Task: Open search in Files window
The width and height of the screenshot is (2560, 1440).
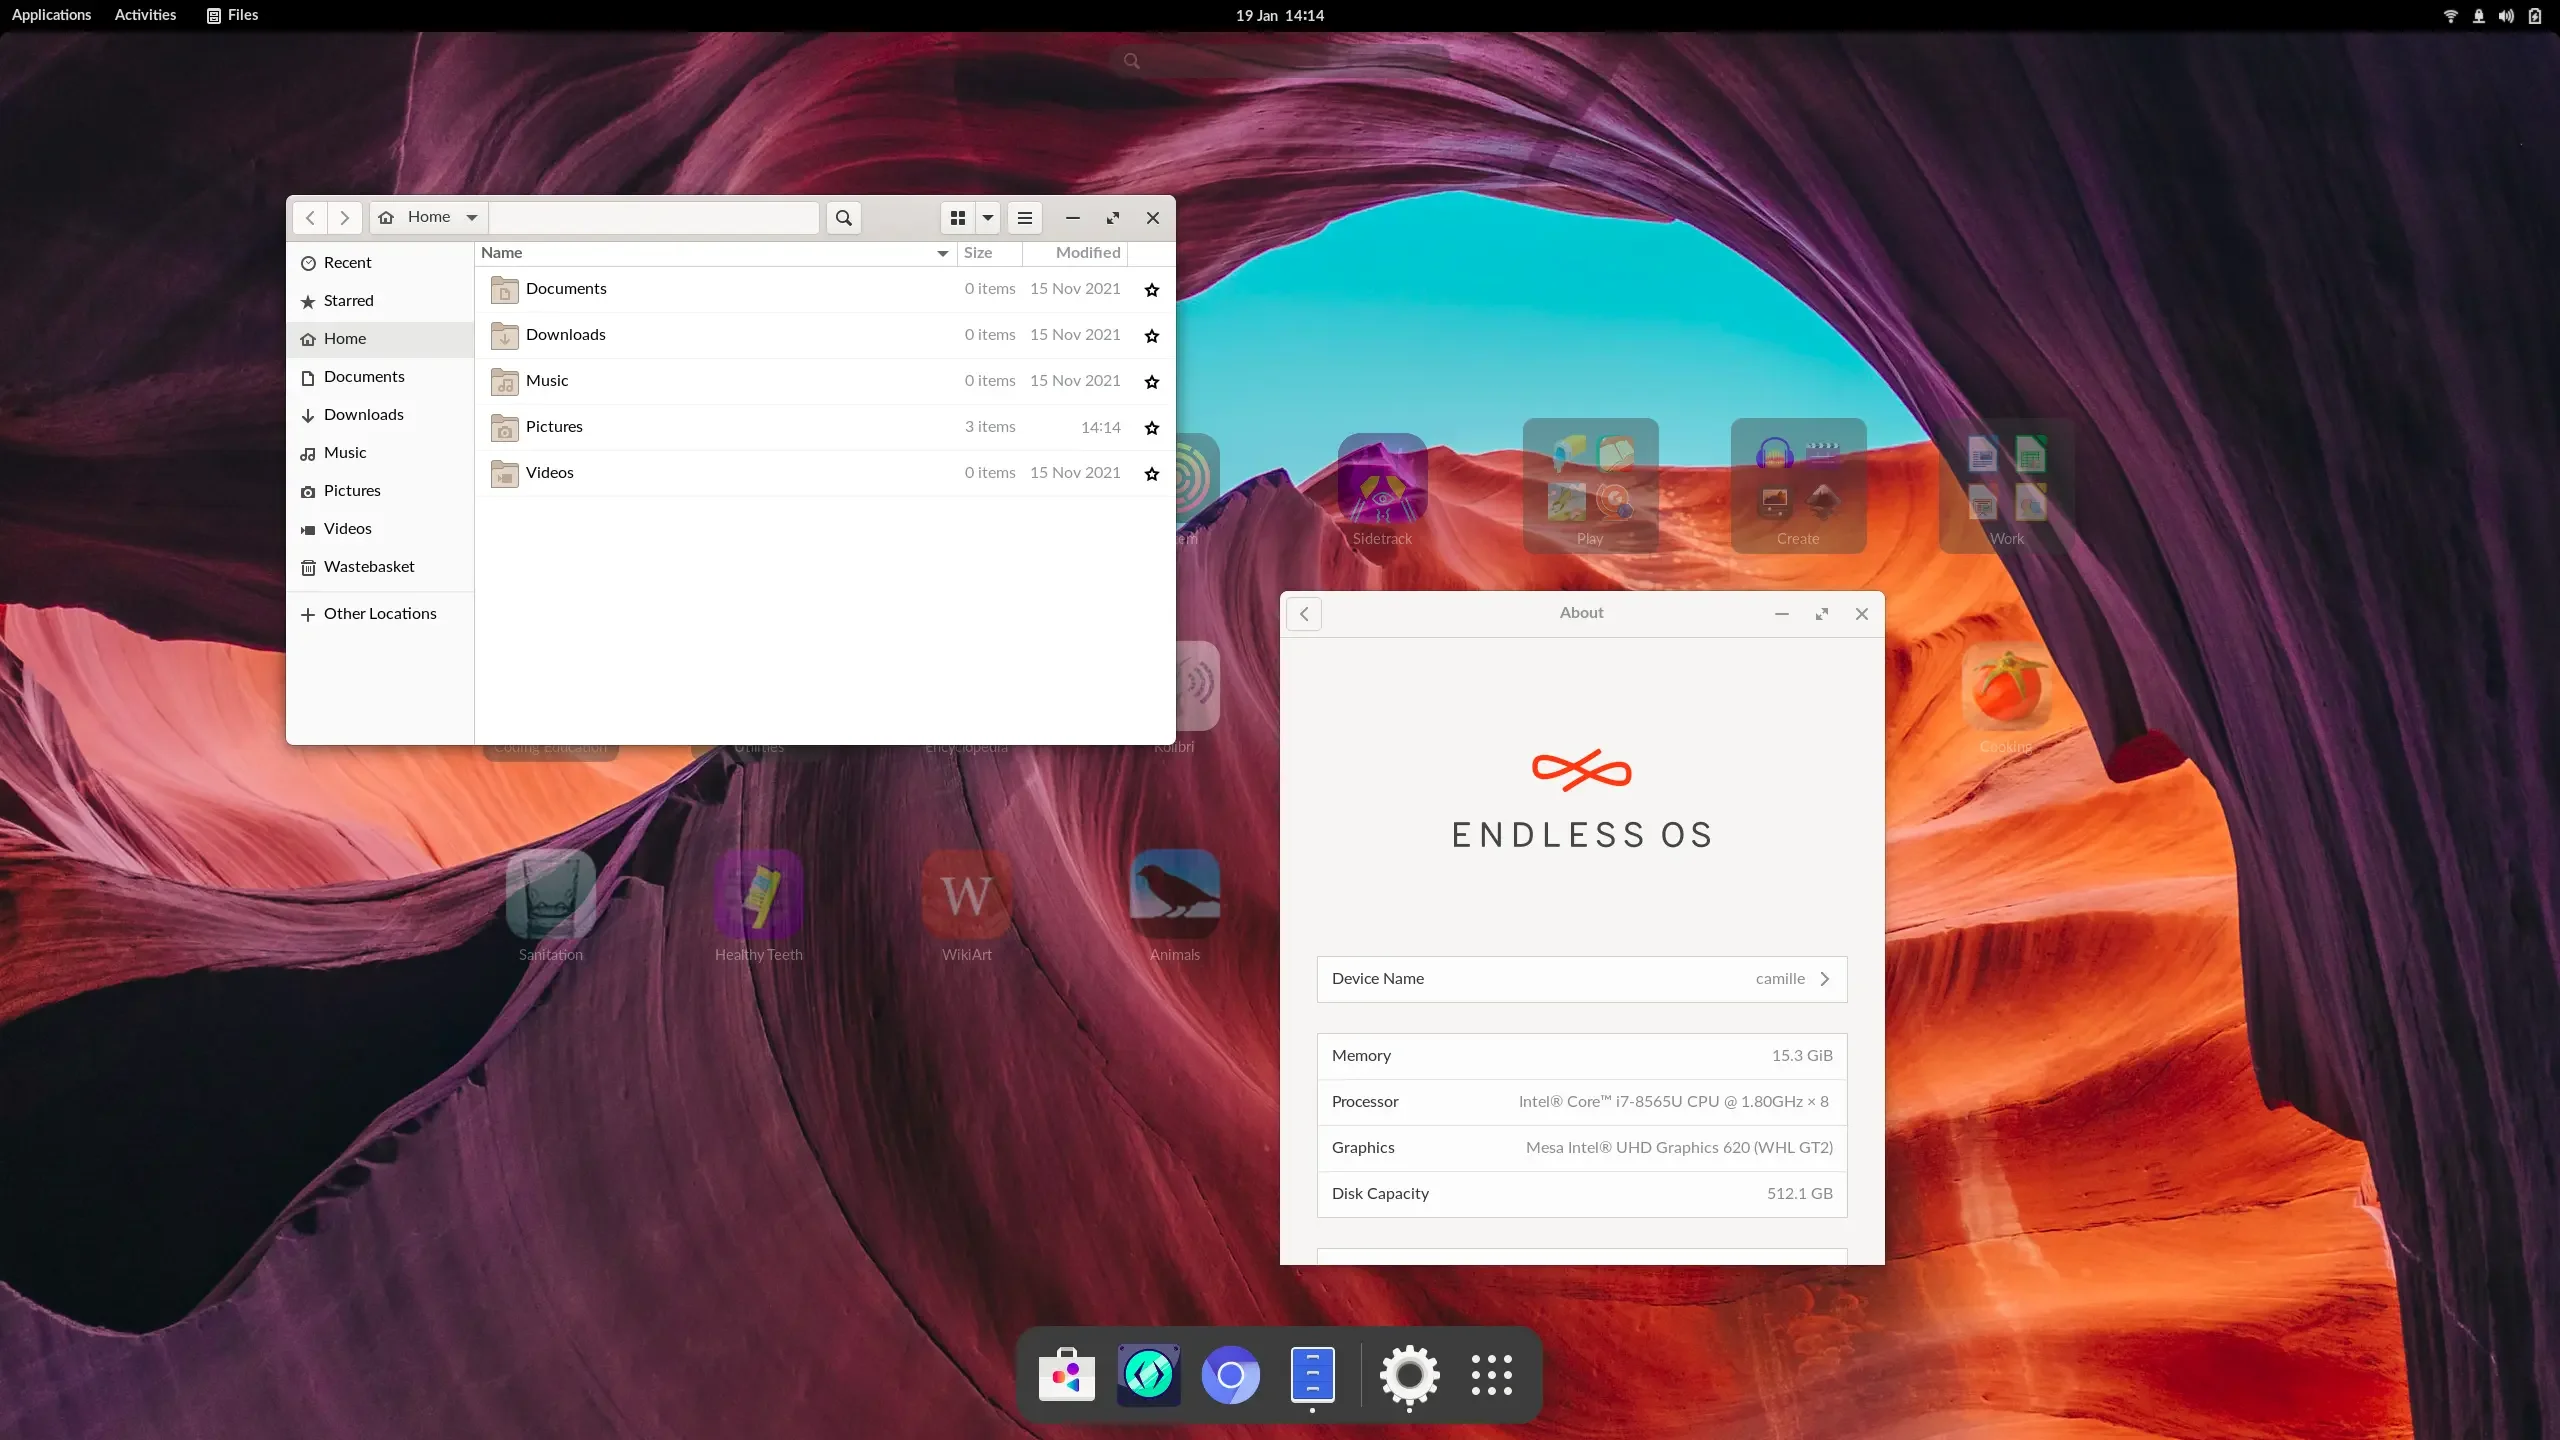Action: [x=844, y=217]
